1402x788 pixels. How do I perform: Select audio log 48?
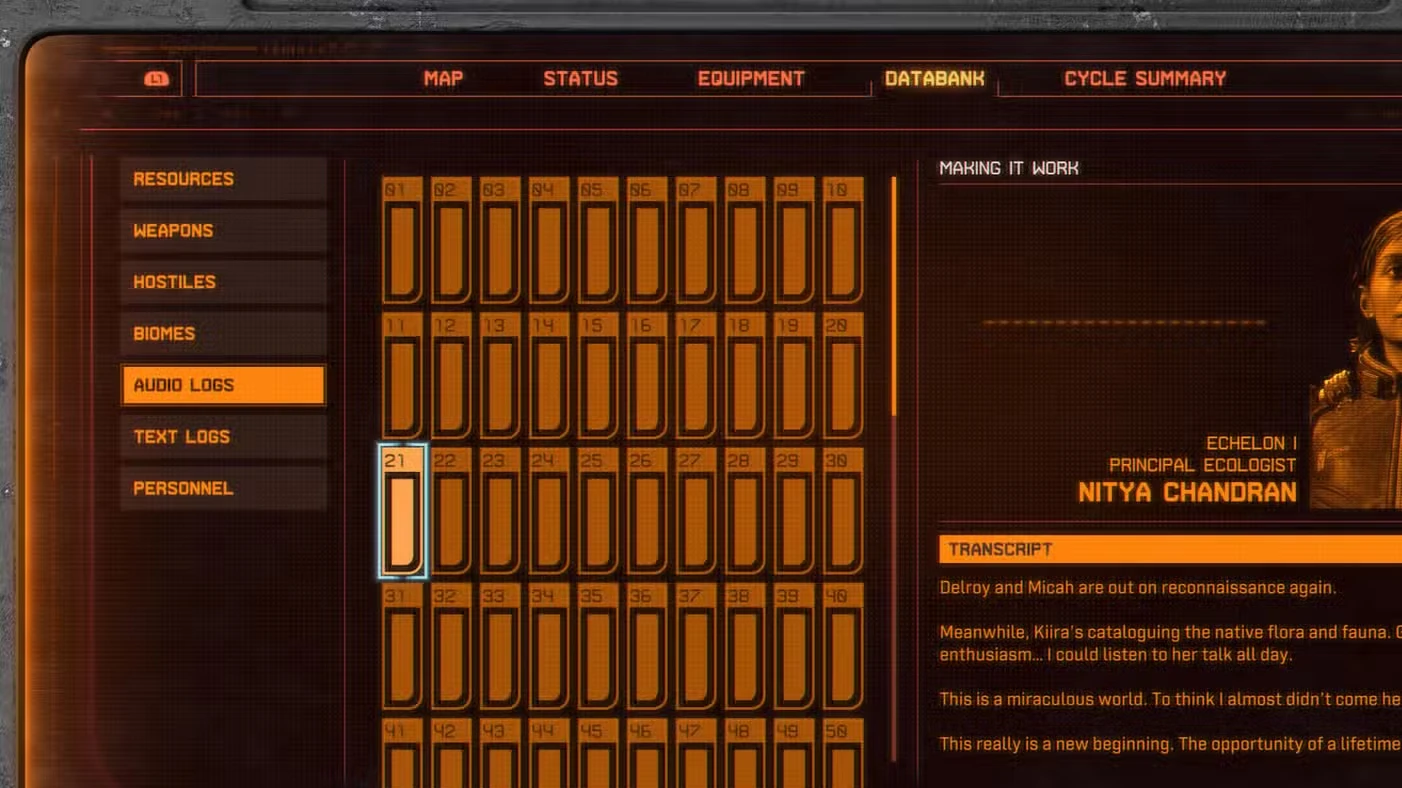746,753
